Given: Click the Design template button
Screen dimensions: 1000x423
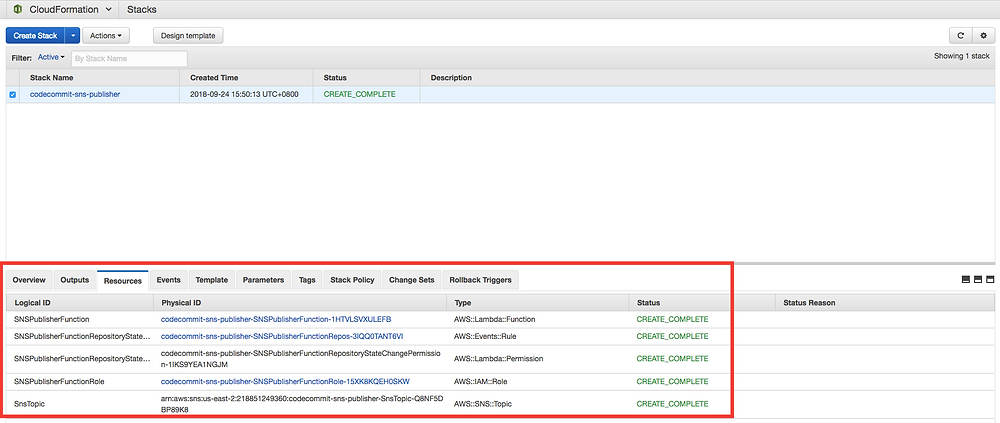Looking at the screenshot, I should click(188, 36).
